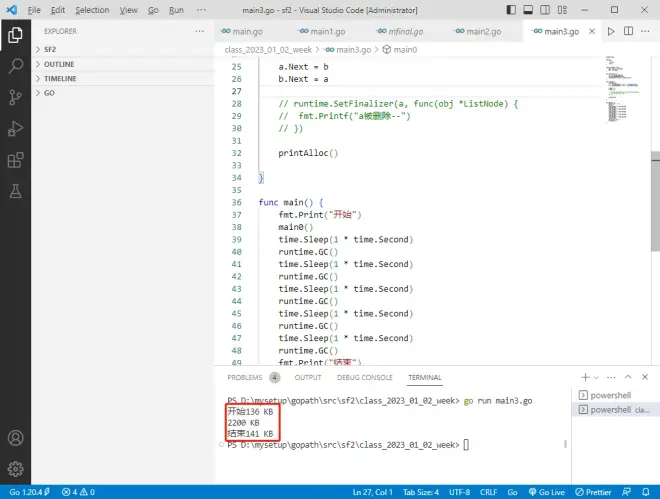Open Explorer views and more actions ellipsis
The height and width of the screenshot is (499, 660).
click(x=200, y=31)
